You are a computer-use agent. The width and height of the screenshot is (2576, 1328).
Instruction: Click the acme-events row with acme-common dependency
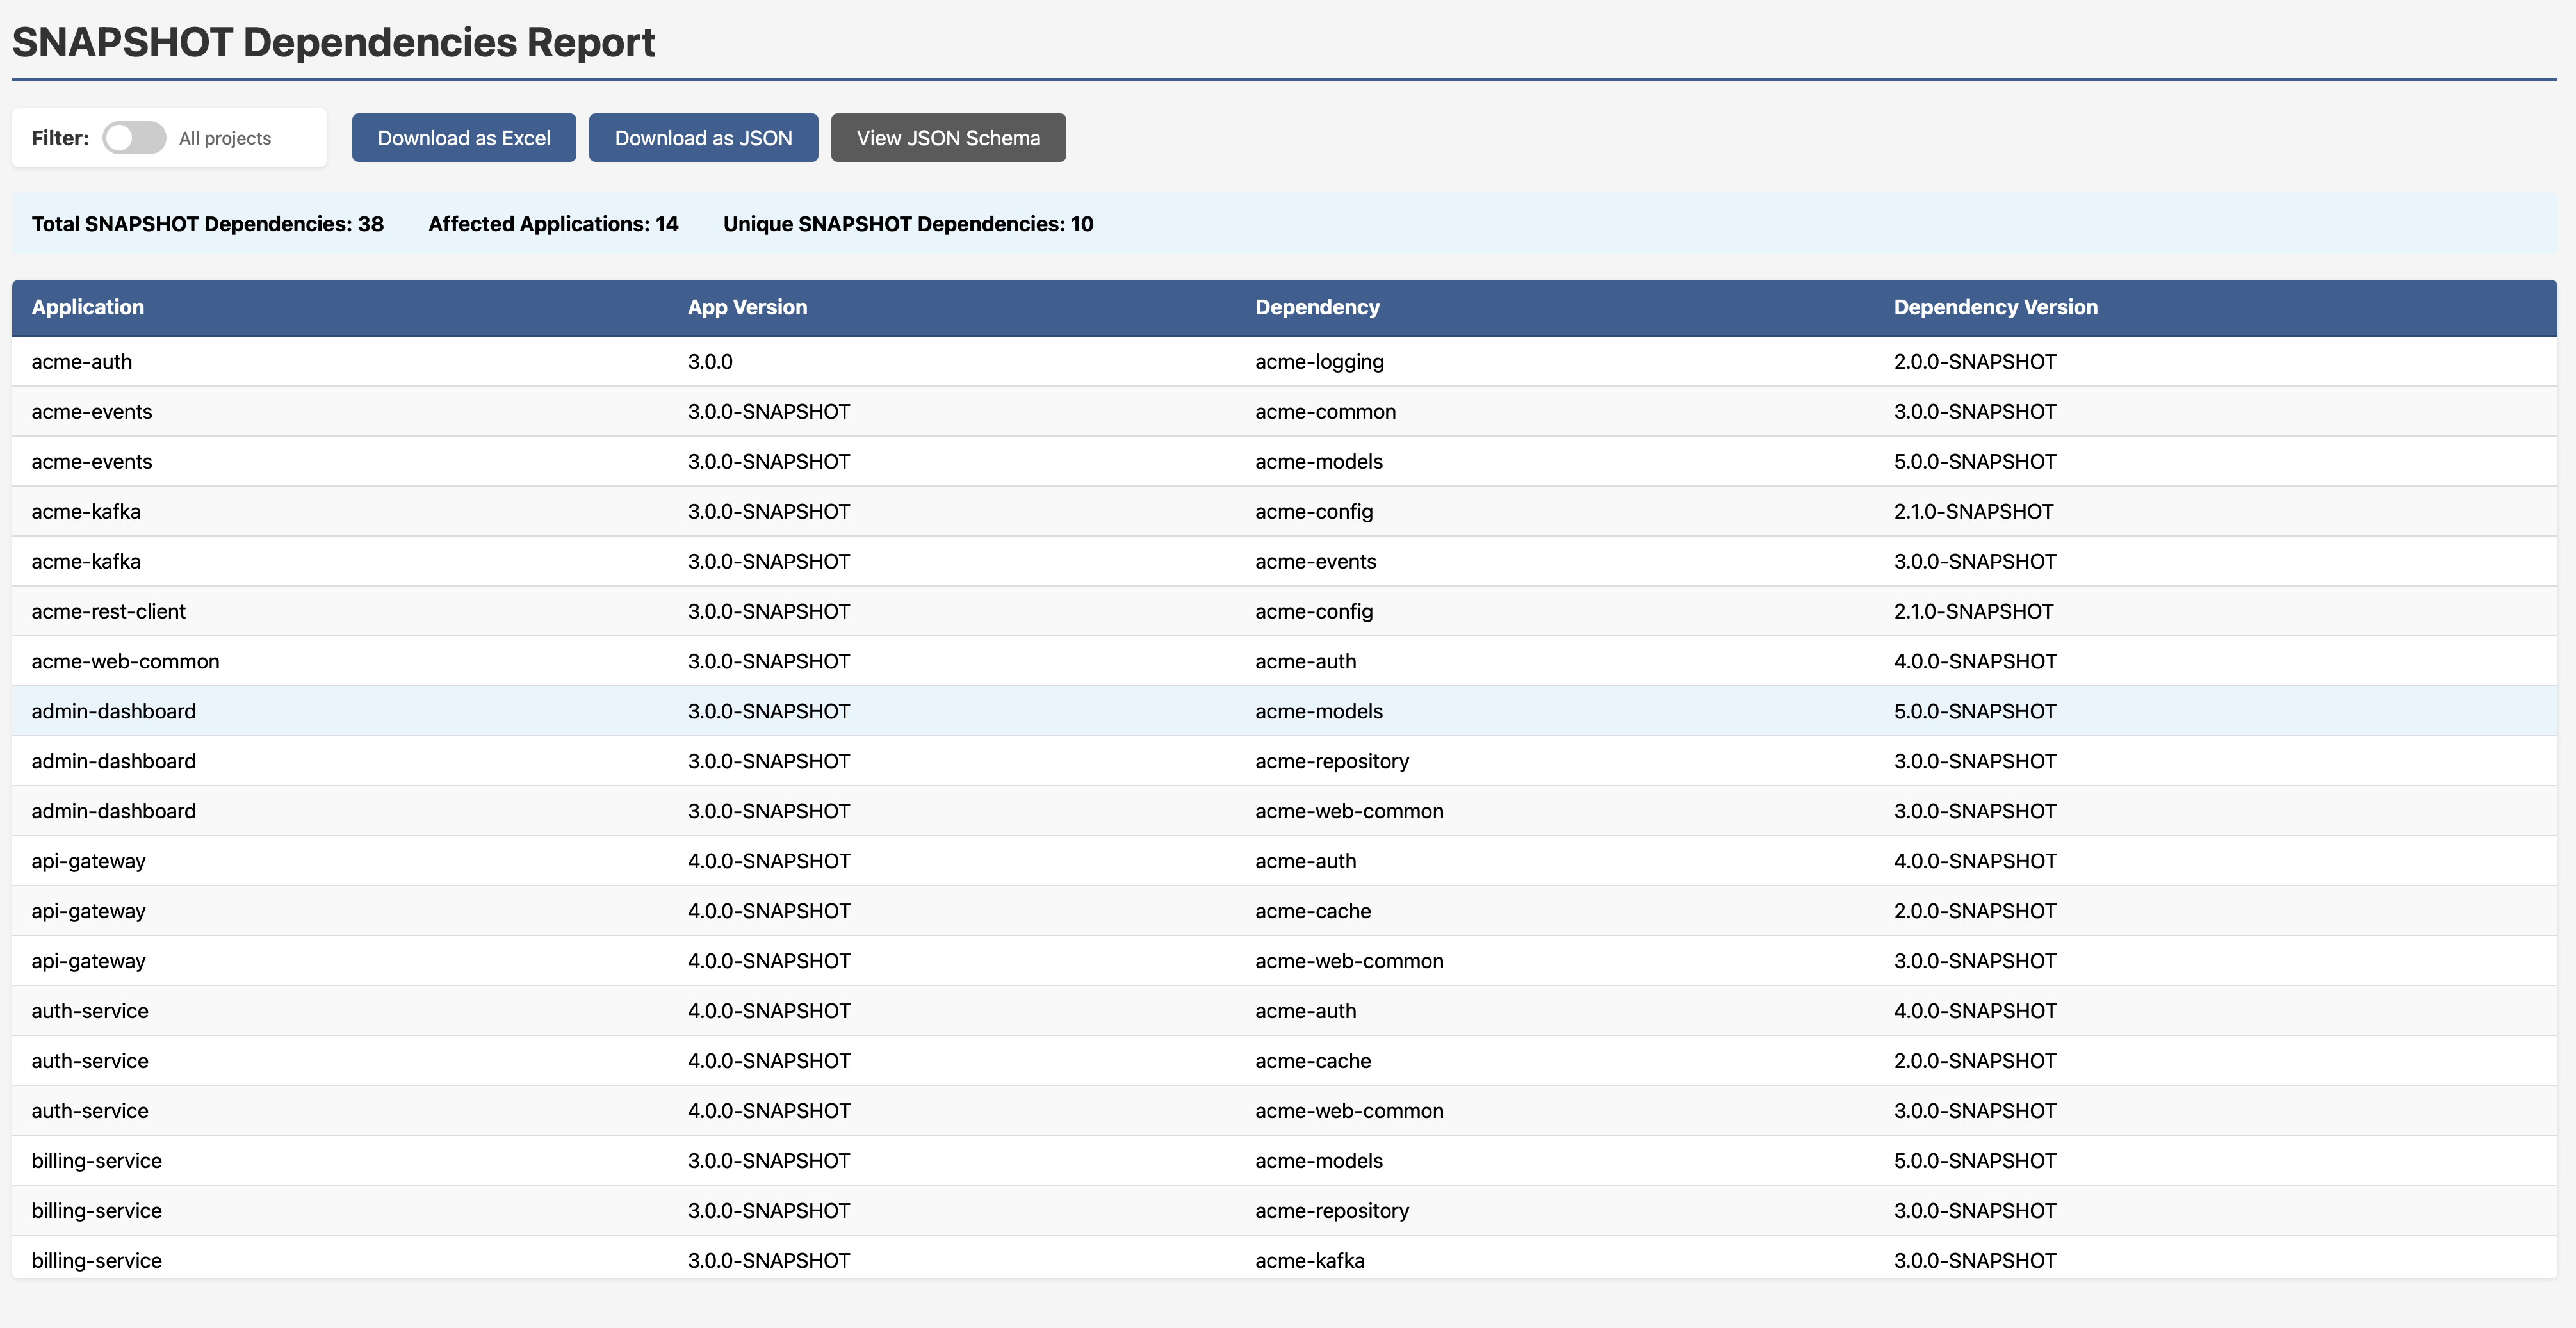700,411
